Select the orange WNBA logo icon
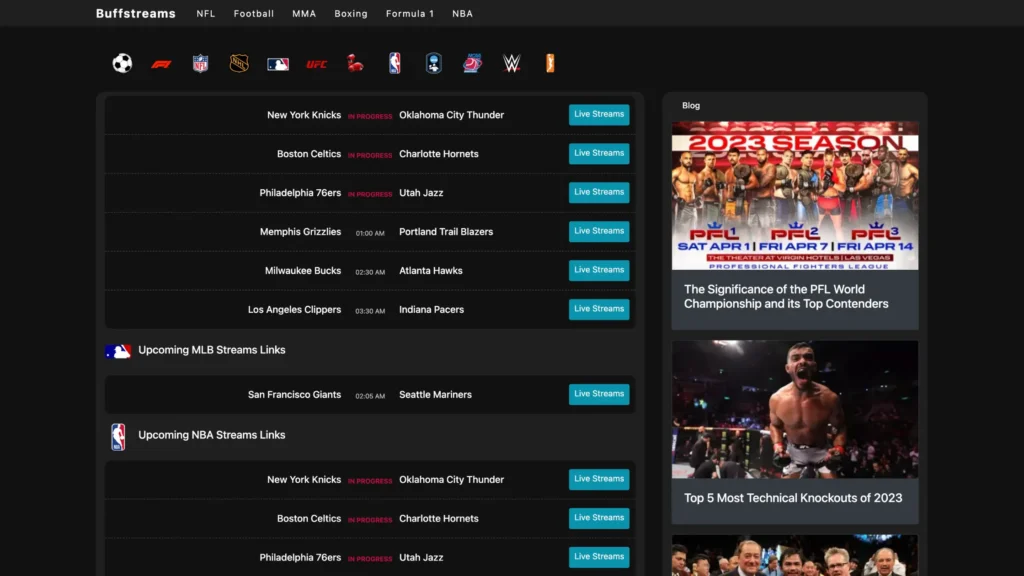 pyautogui.click(x=550, y=63)
